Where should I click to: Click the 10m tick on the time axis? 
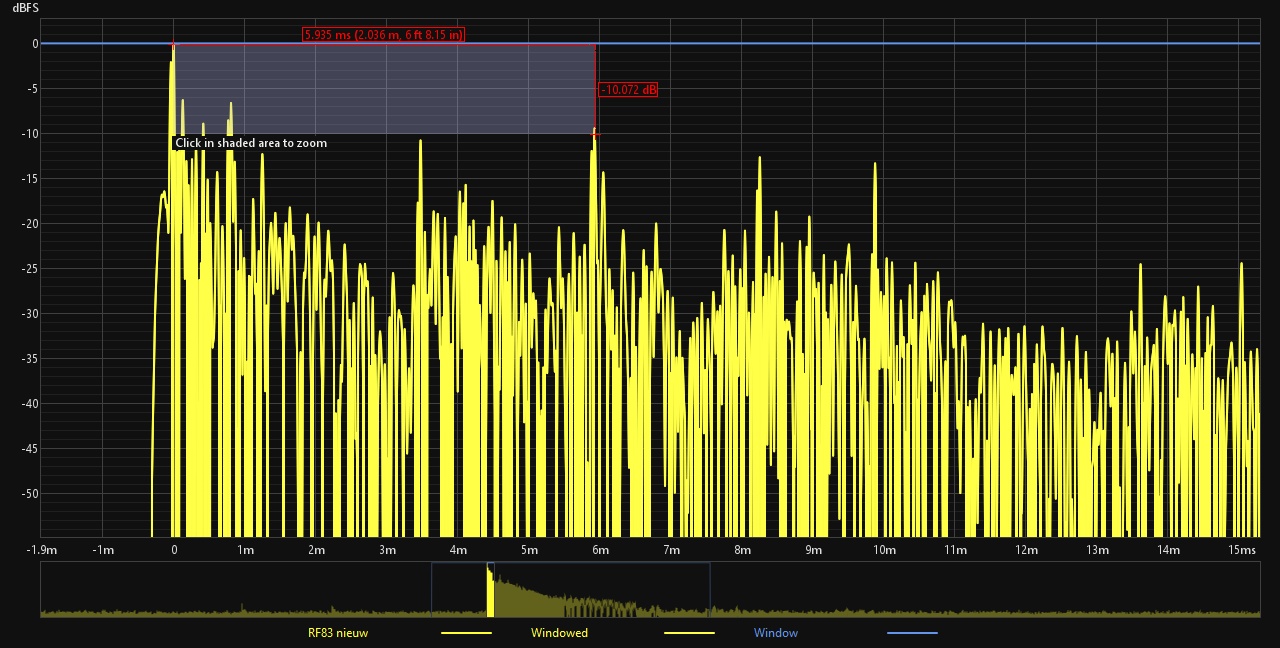(884, 550)
